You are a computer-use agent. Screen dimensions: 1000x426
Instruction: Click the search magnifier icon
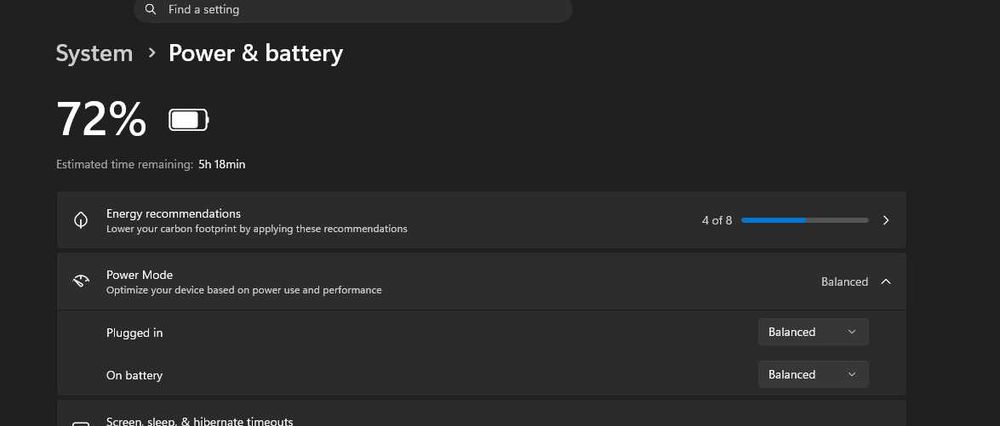tap(151, 10)
